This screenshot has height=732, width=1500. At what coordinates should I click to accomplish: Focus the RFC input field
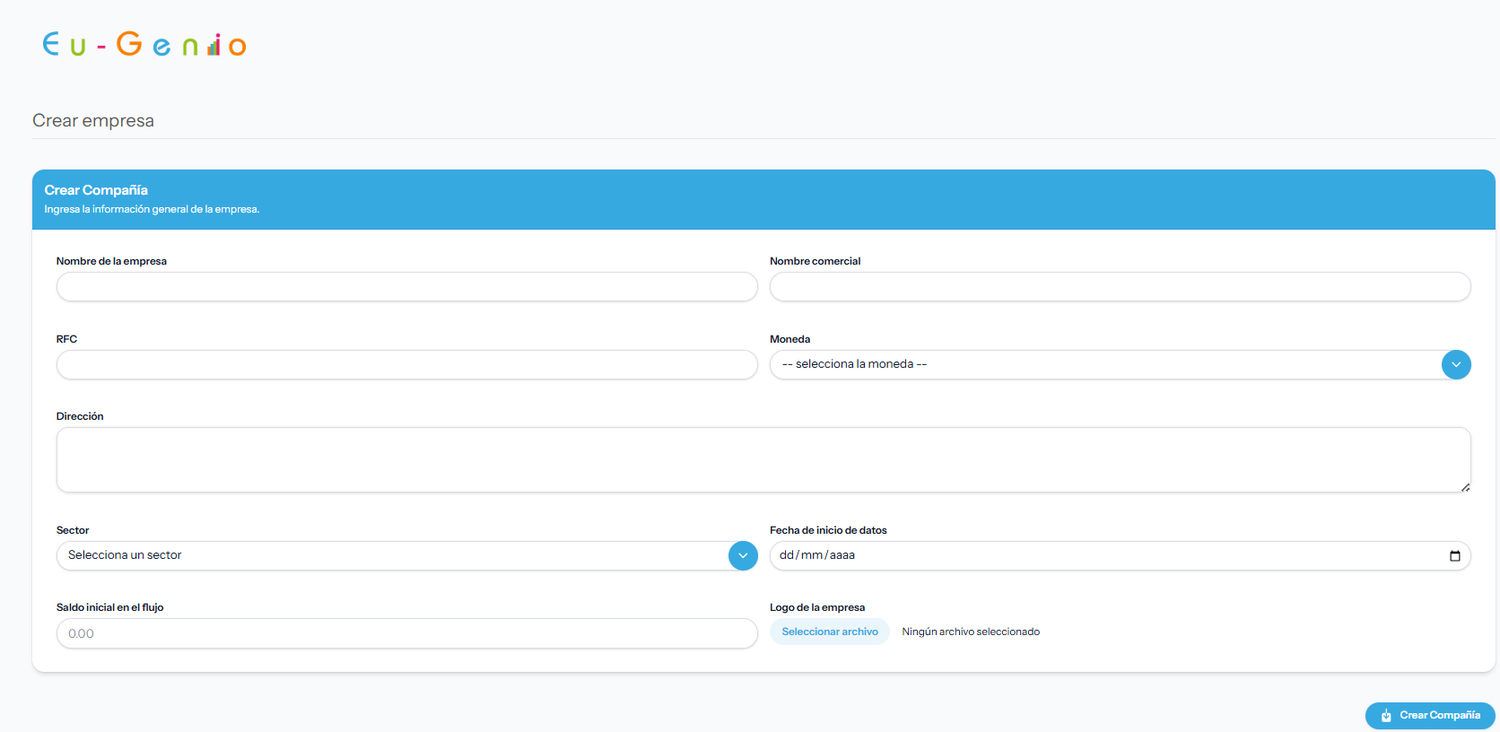[407, 365]
